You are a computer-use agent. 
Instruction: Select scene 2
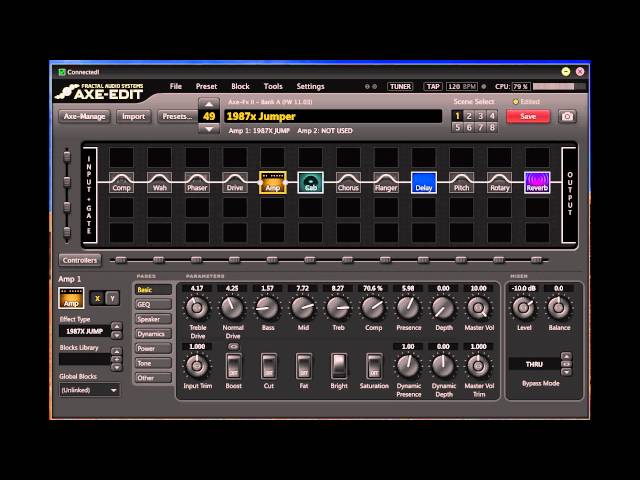[x=469, y=116]
